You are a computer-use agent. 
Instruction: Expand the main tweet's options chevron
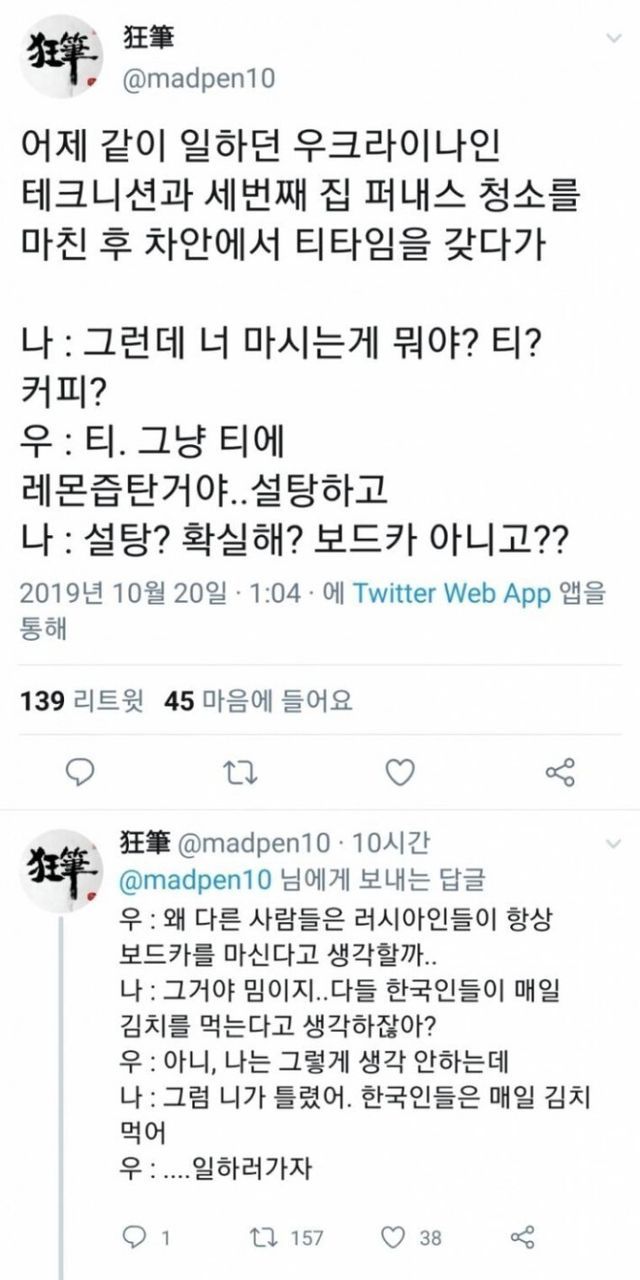tap(611, 37)
